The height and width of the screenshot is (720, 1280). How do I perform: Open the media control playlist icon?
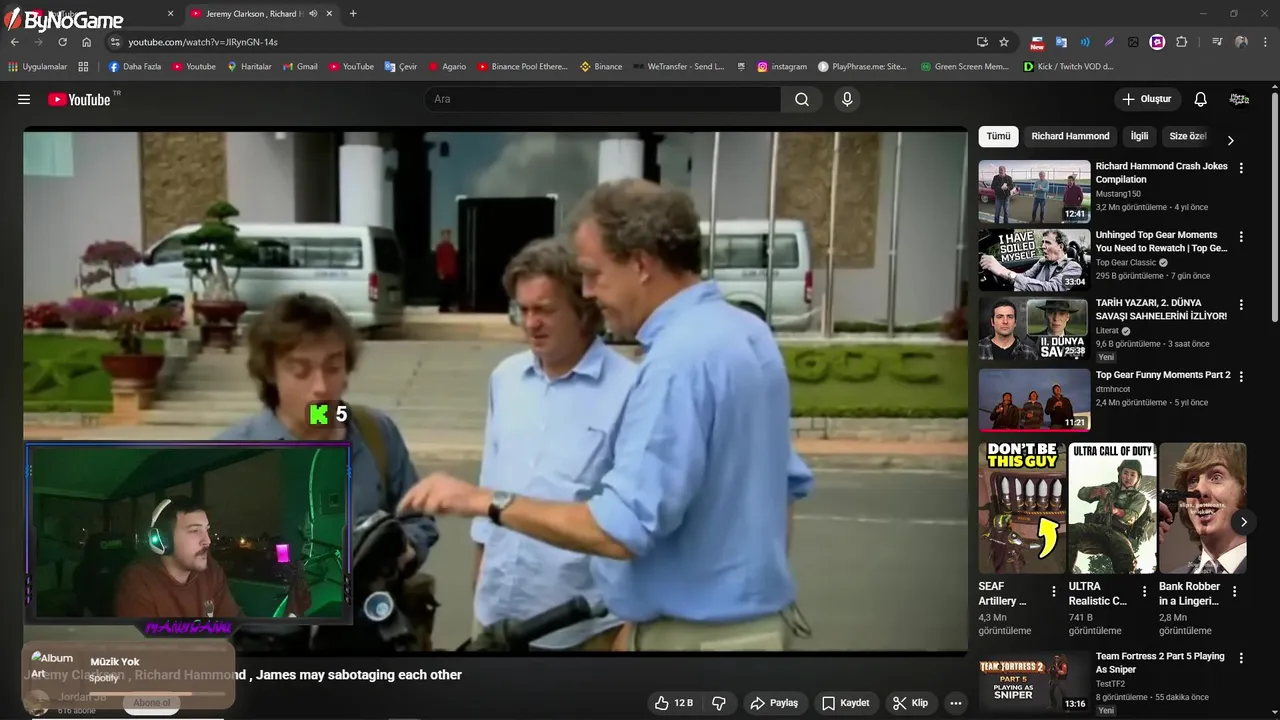(1217, 42)
